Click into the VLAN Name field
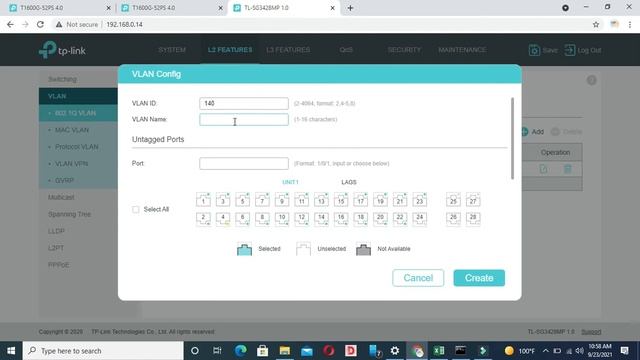The image size is (640, 360). coord(244,120)
